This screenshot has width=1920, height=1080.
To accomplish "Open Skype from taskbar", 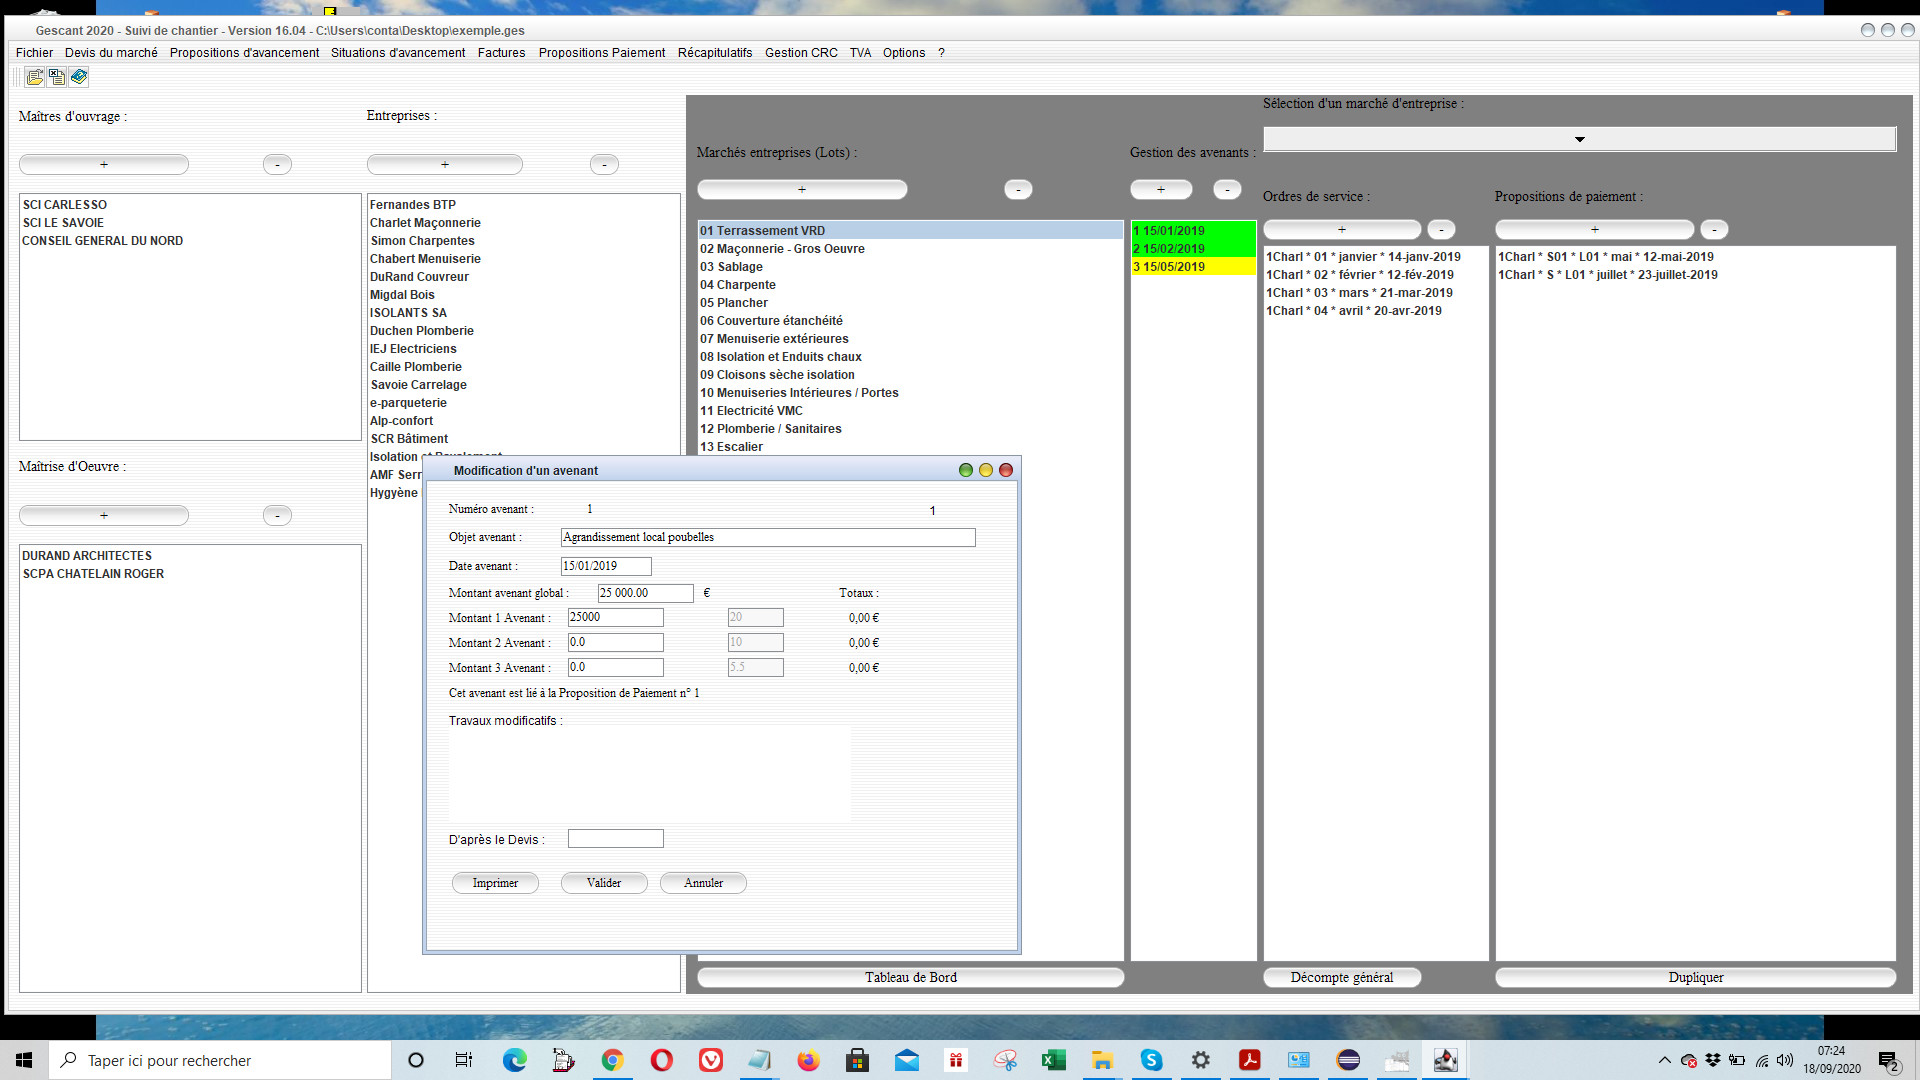I will pyautogui.click(x=1151, y=1060).
